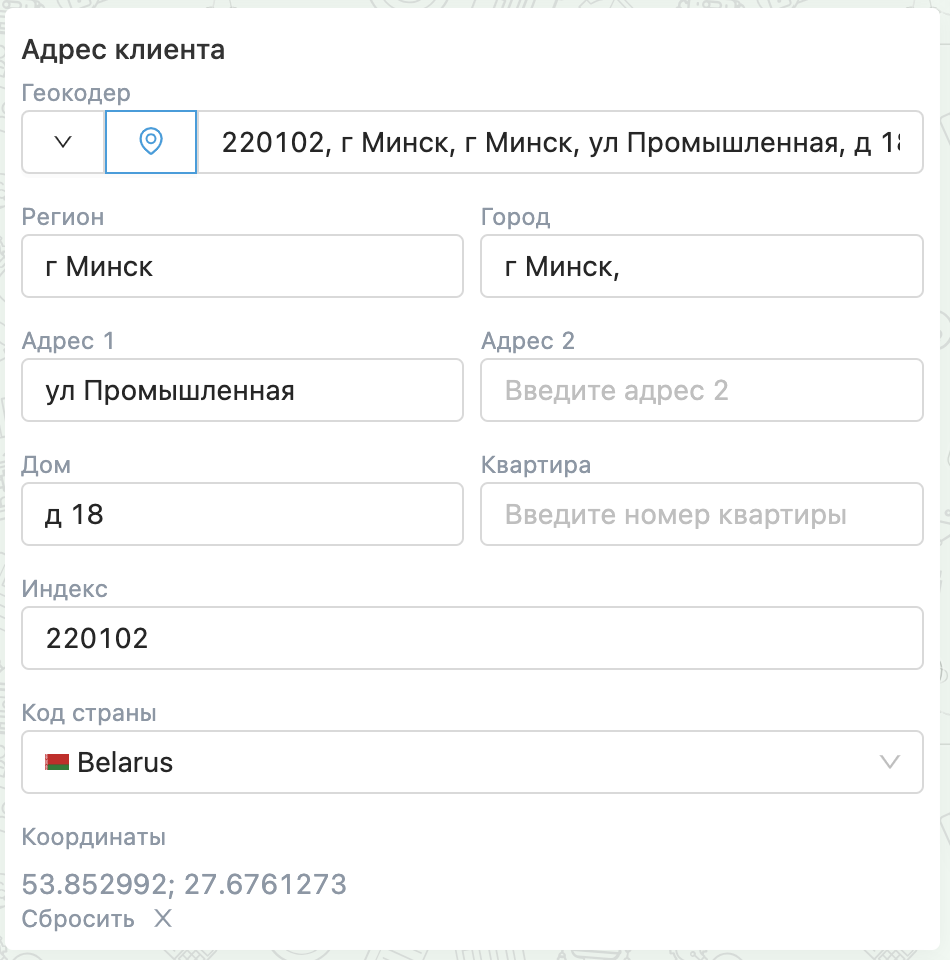Click coordinates text 53.852992; 27.6761273
The width and height of the screenshot is (950, 960).
tap(184, 884)
